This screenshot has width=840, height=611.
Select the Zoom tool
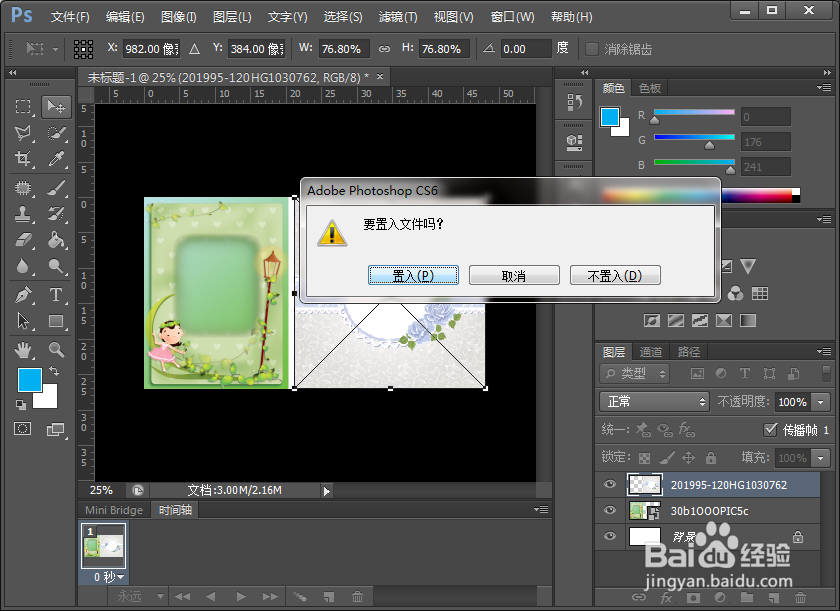[56, 350]
